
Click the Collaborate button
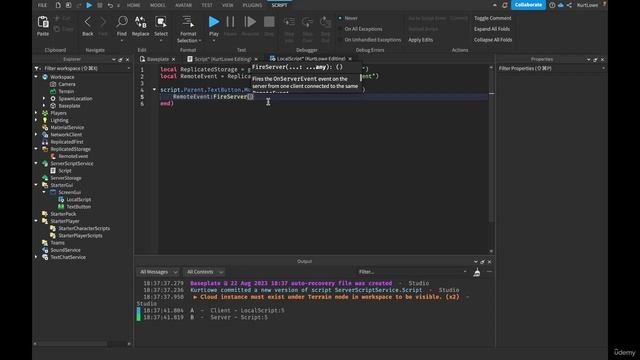[528, 5]
